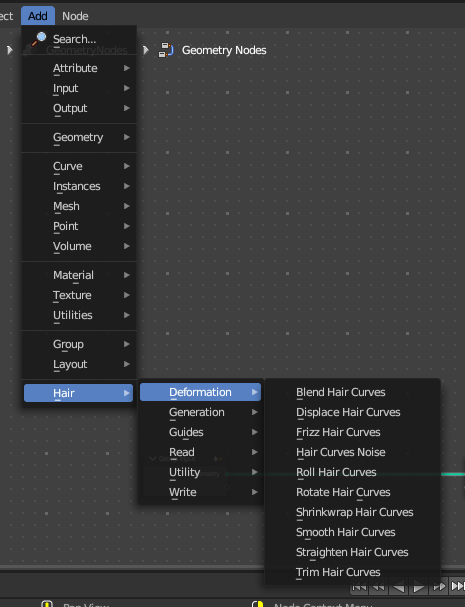465x607 pixels.
Task: Jump to the next keyframe
Action: pos(439,587)
